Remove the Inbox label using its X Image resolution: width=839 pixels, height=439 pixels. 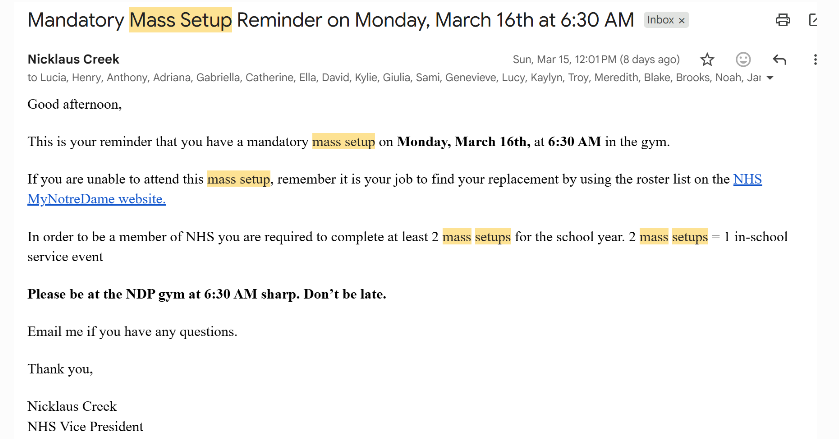tap(682, 20)
